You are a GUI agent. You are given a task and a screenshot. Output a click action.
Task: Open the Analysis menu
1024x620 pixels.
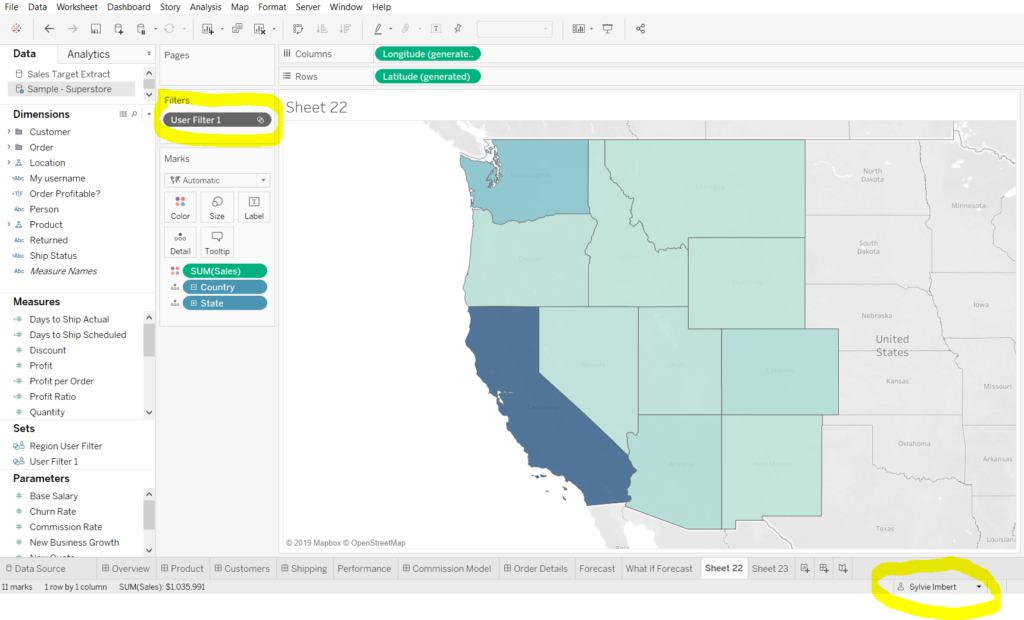205,7
